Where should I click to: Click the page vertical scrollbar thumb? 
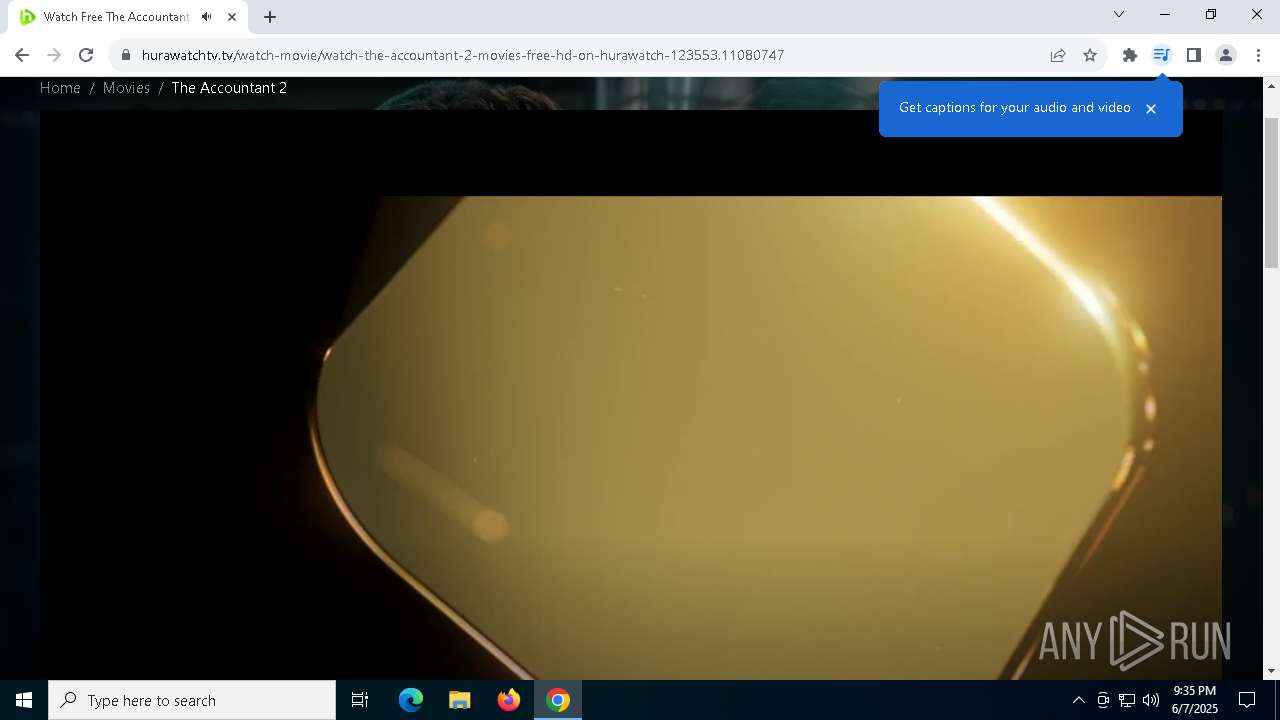1271,192
